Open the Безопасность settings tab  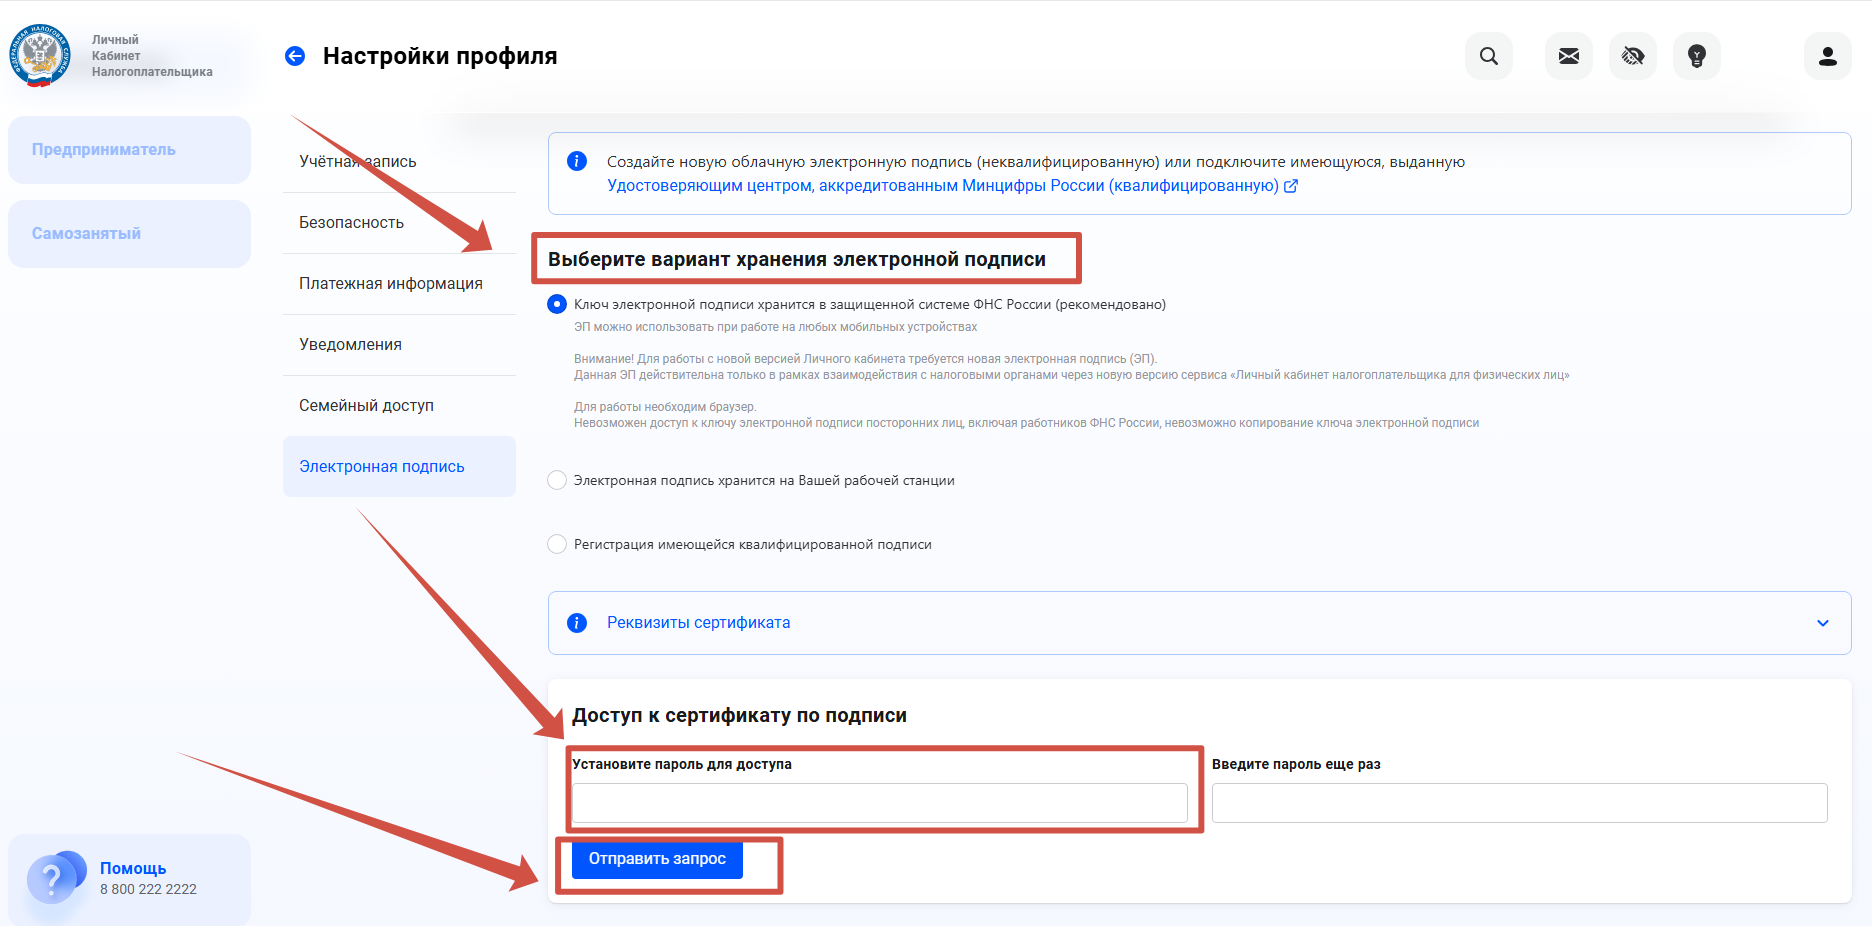[351, 223]
